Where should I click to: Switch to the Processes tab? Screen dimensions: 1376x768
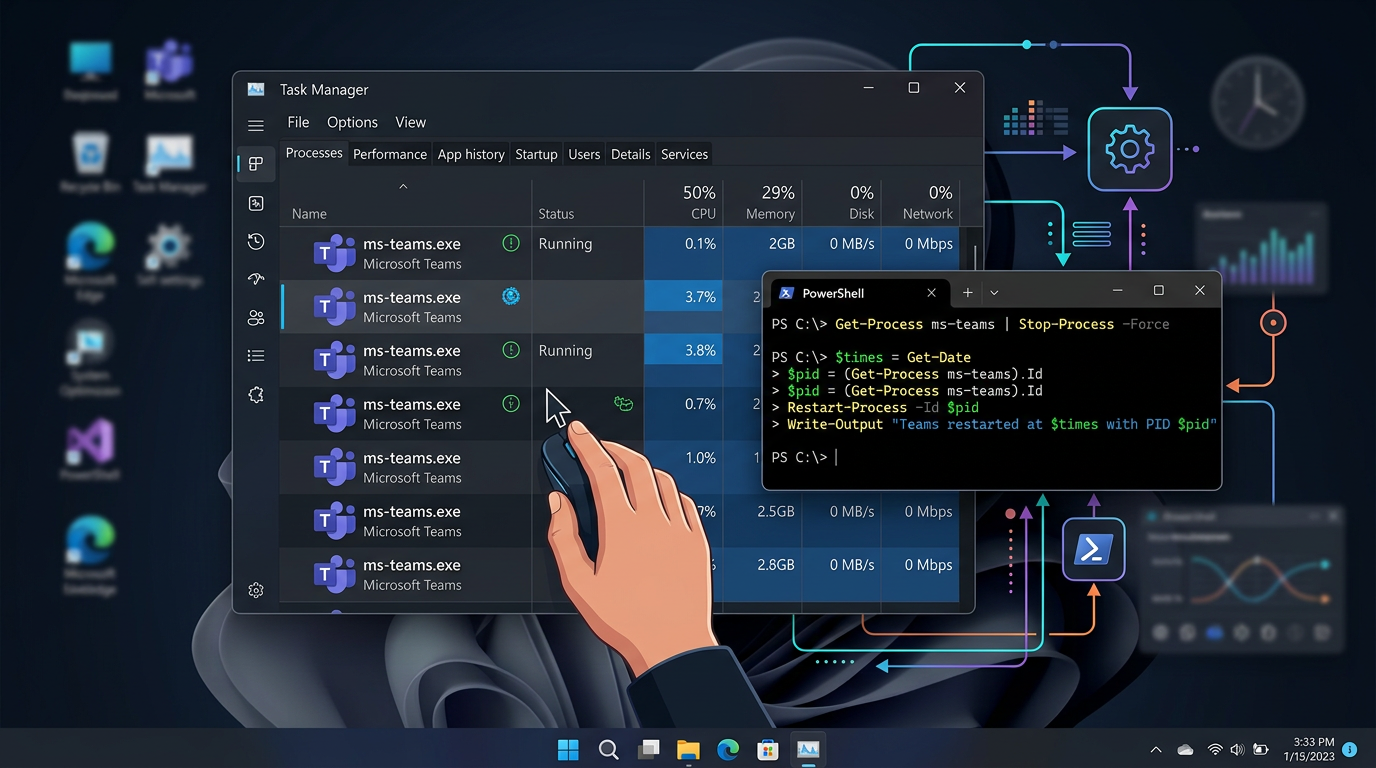[x=314, y=153]
